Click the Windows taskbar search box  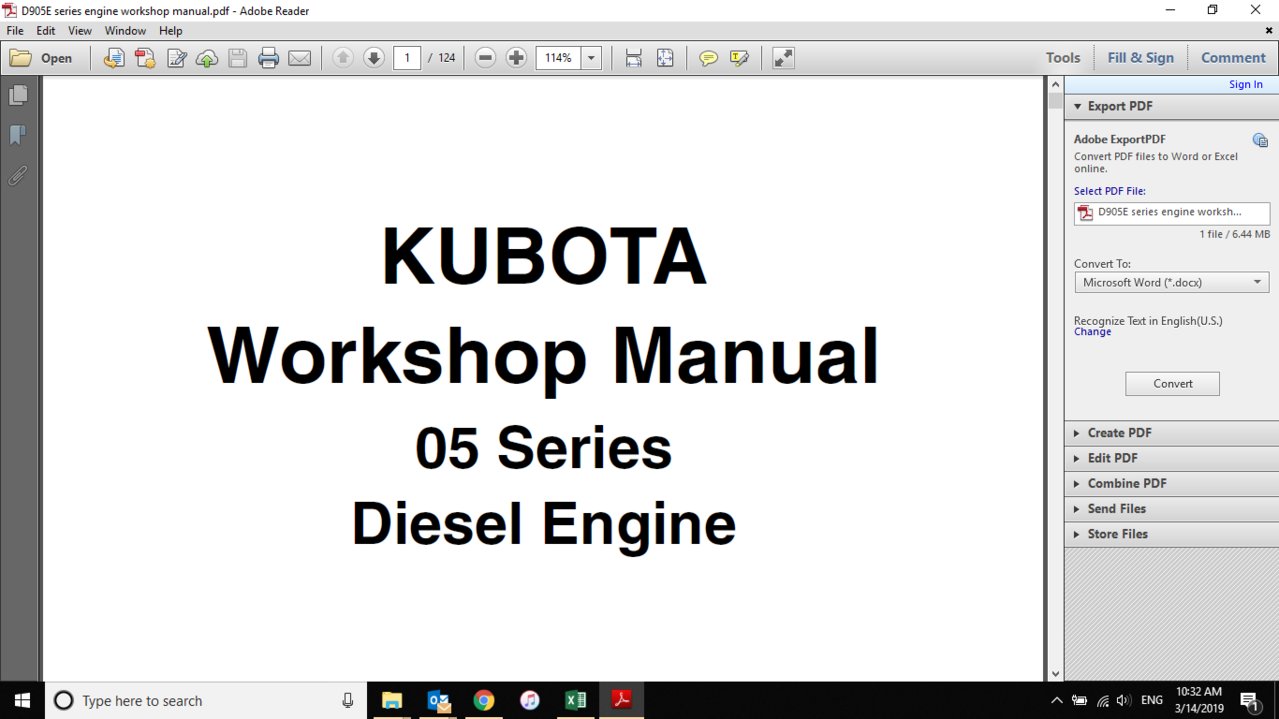pos(205,700)
